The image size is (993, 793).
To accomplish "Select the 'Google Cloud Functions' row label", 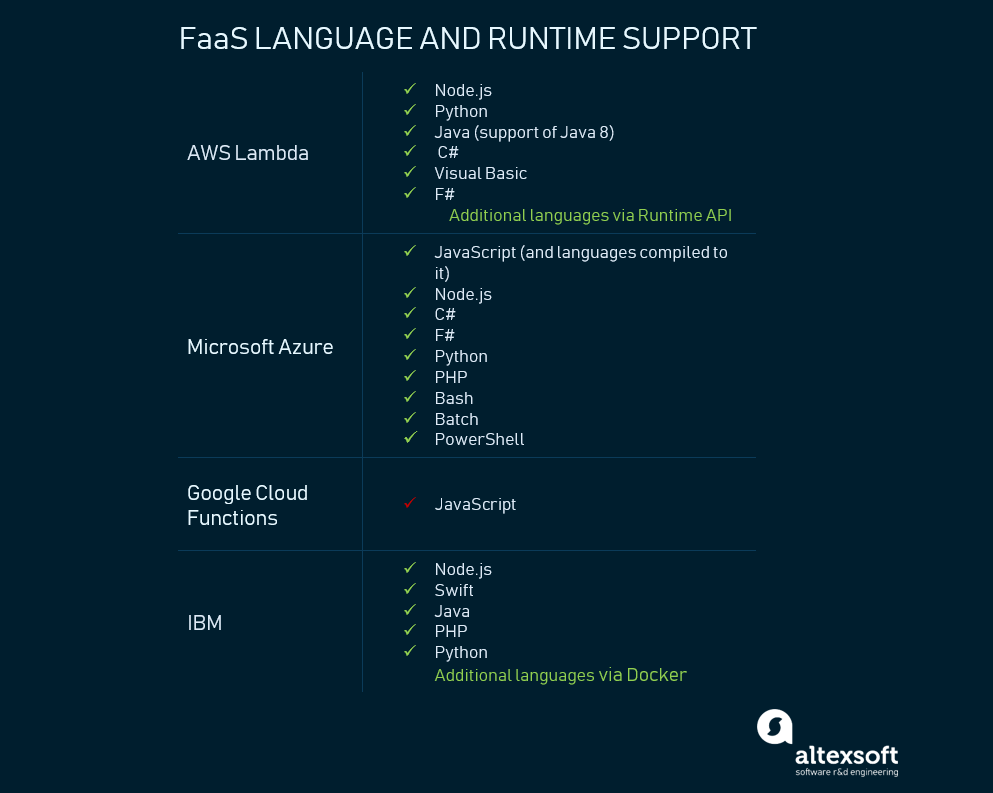I will coord(248,505).
